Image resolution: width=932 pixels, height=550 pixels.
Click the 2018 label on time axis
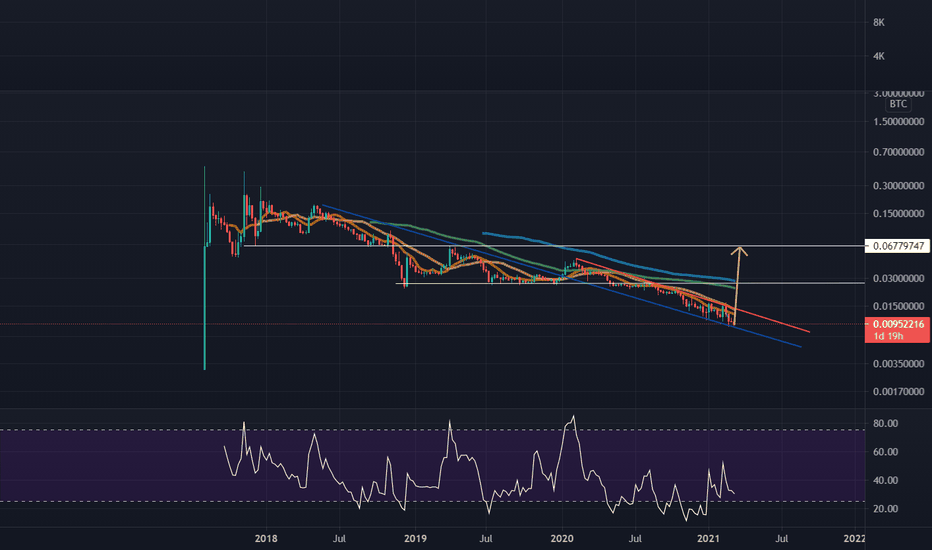266,539
